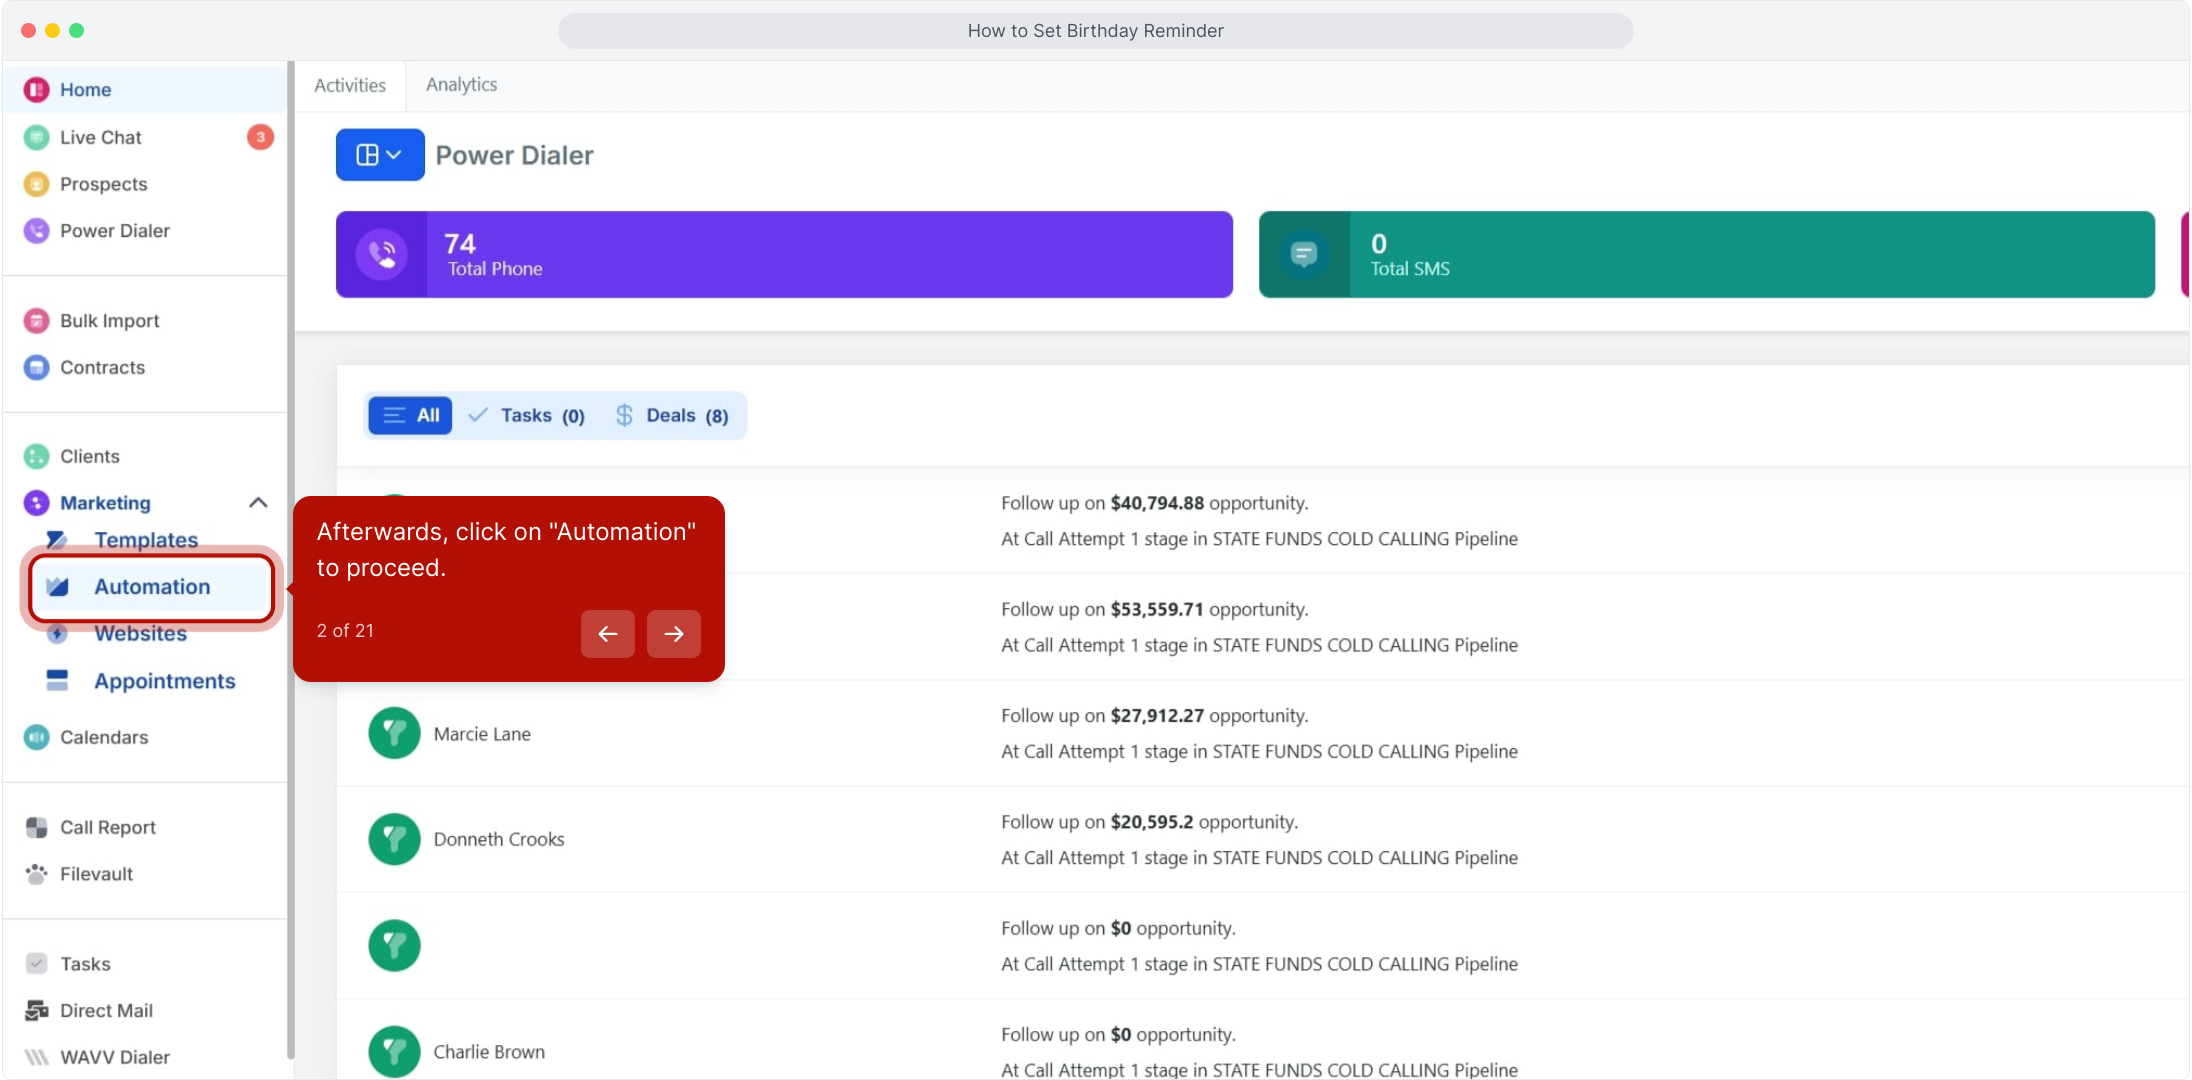Click the Total Phone card icon
The height and width of the screenshot is (1080, 2192).
coord(382,254)
